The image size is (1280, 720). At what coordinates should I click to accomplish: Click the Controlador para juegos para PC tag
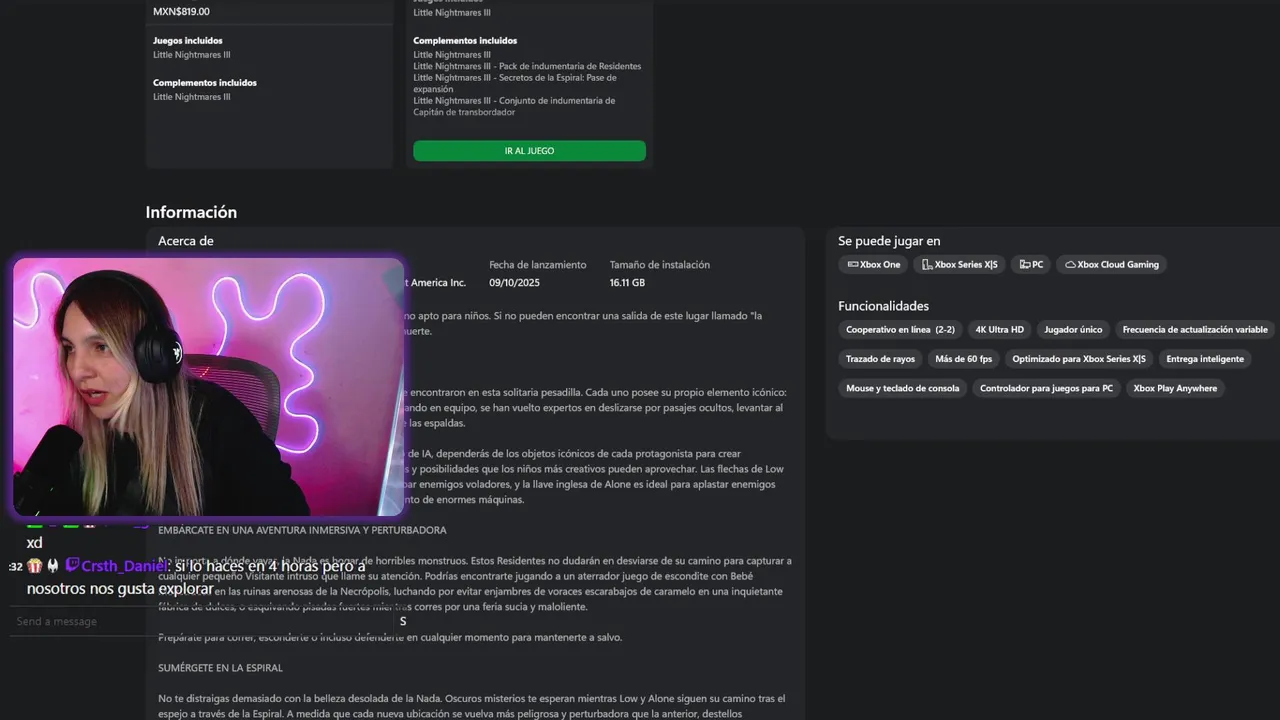click(x=1046, y=388)
